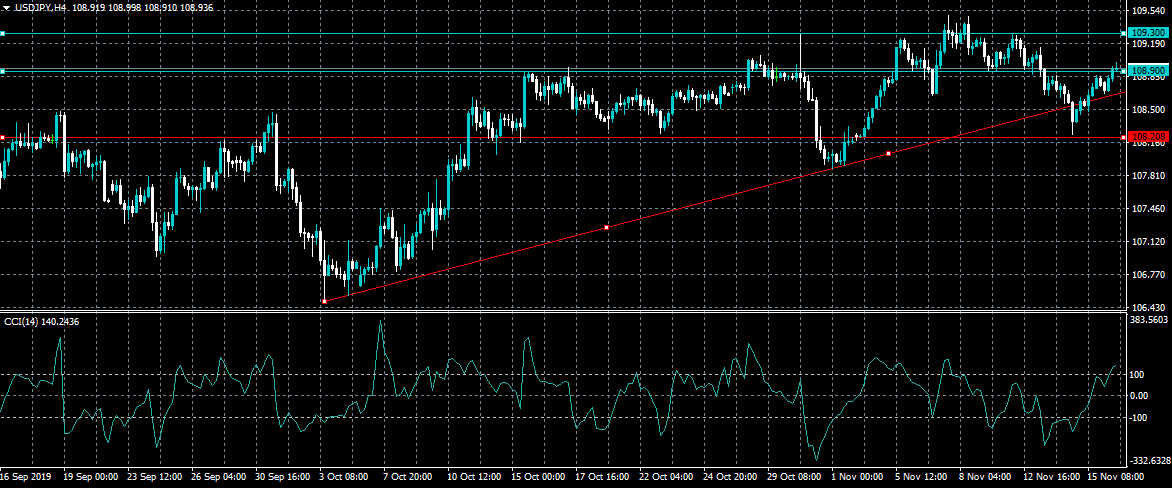Select the trendline's middle anchor near 17 Oct
The width and height of the screenshot is (1172, 488).
click(607, 227)
